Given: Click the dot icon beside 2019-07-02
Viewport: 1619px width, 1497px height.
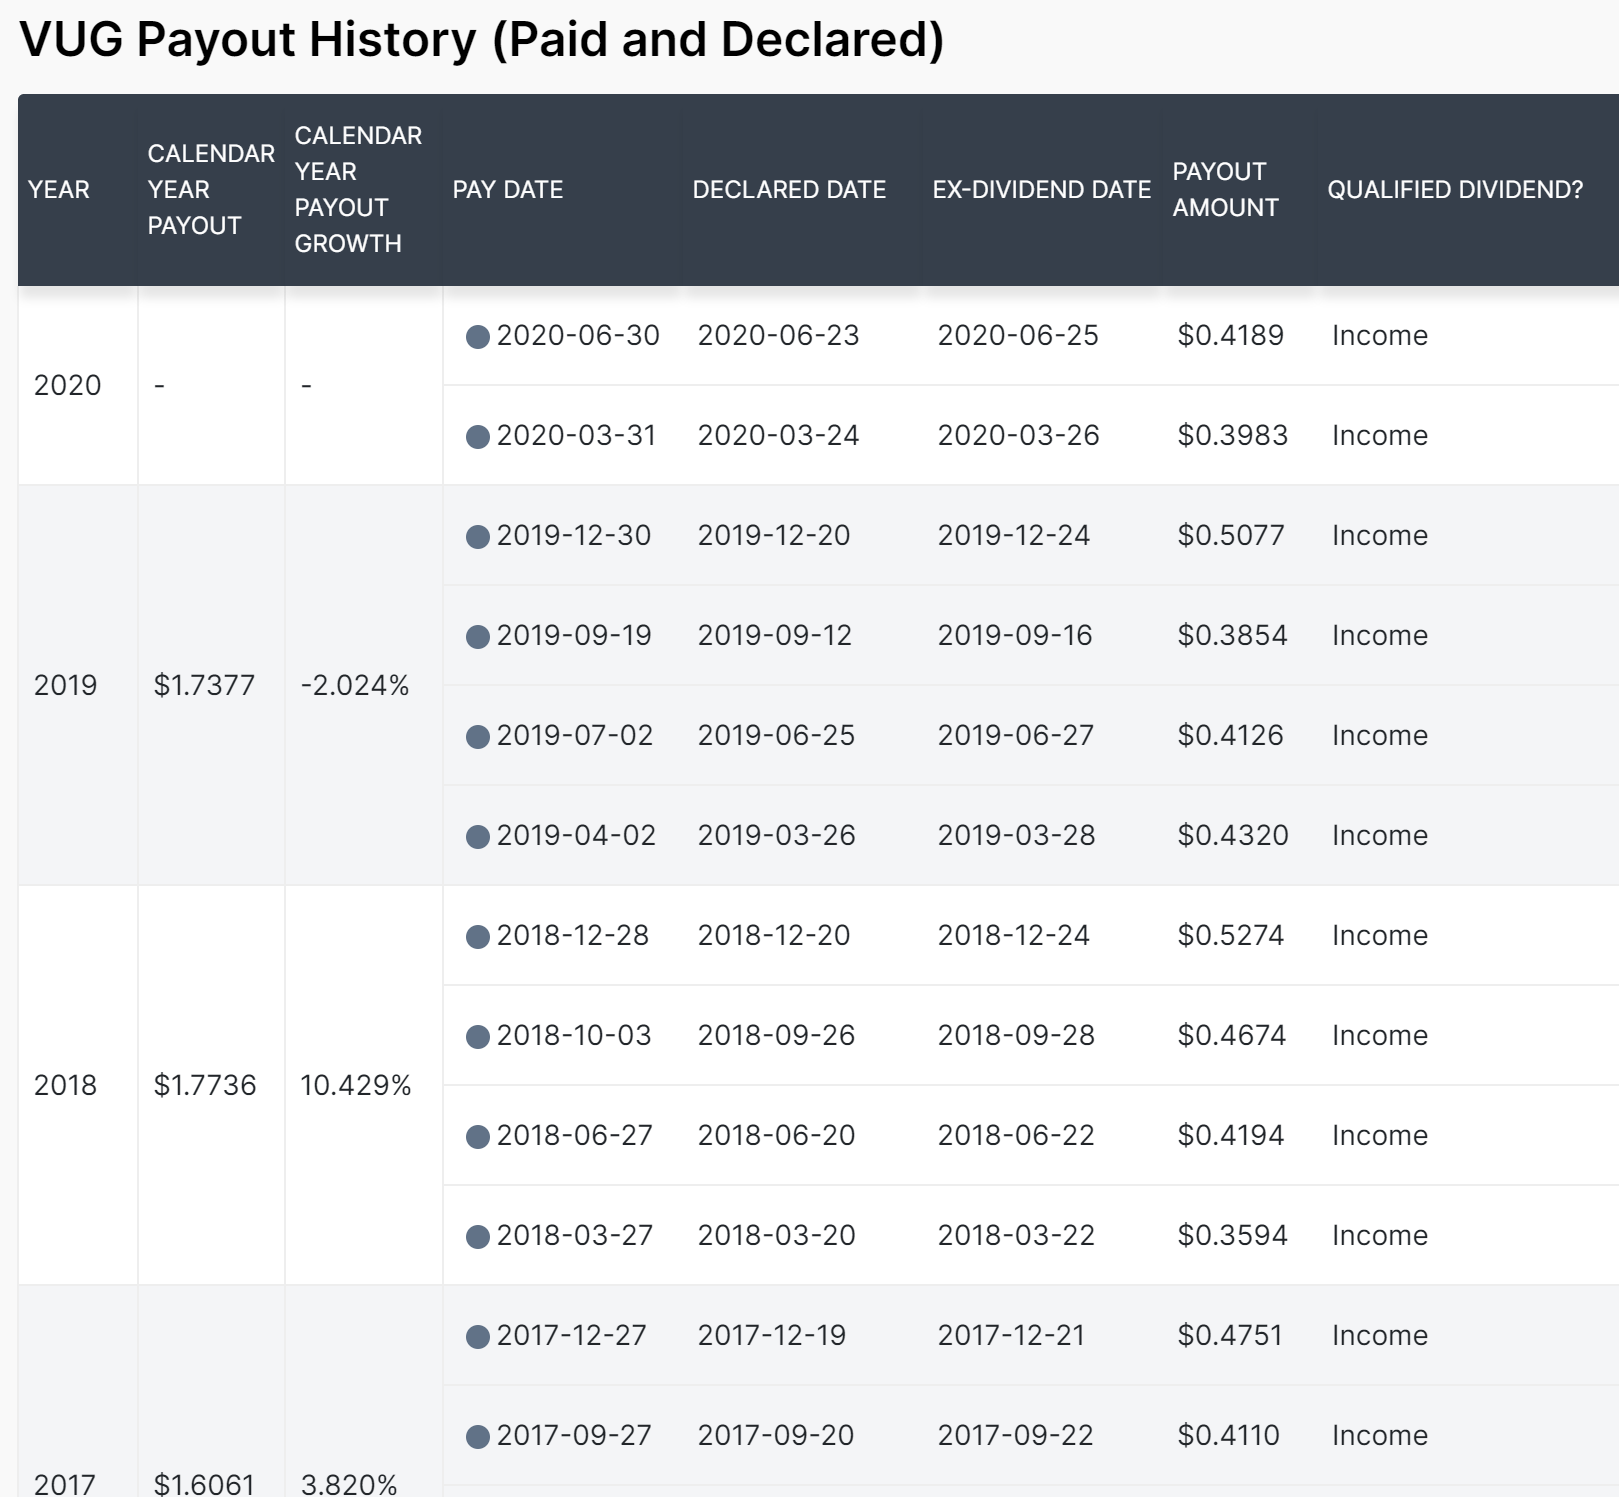Looking at the screenshot, I should click(x=478, y=737).
